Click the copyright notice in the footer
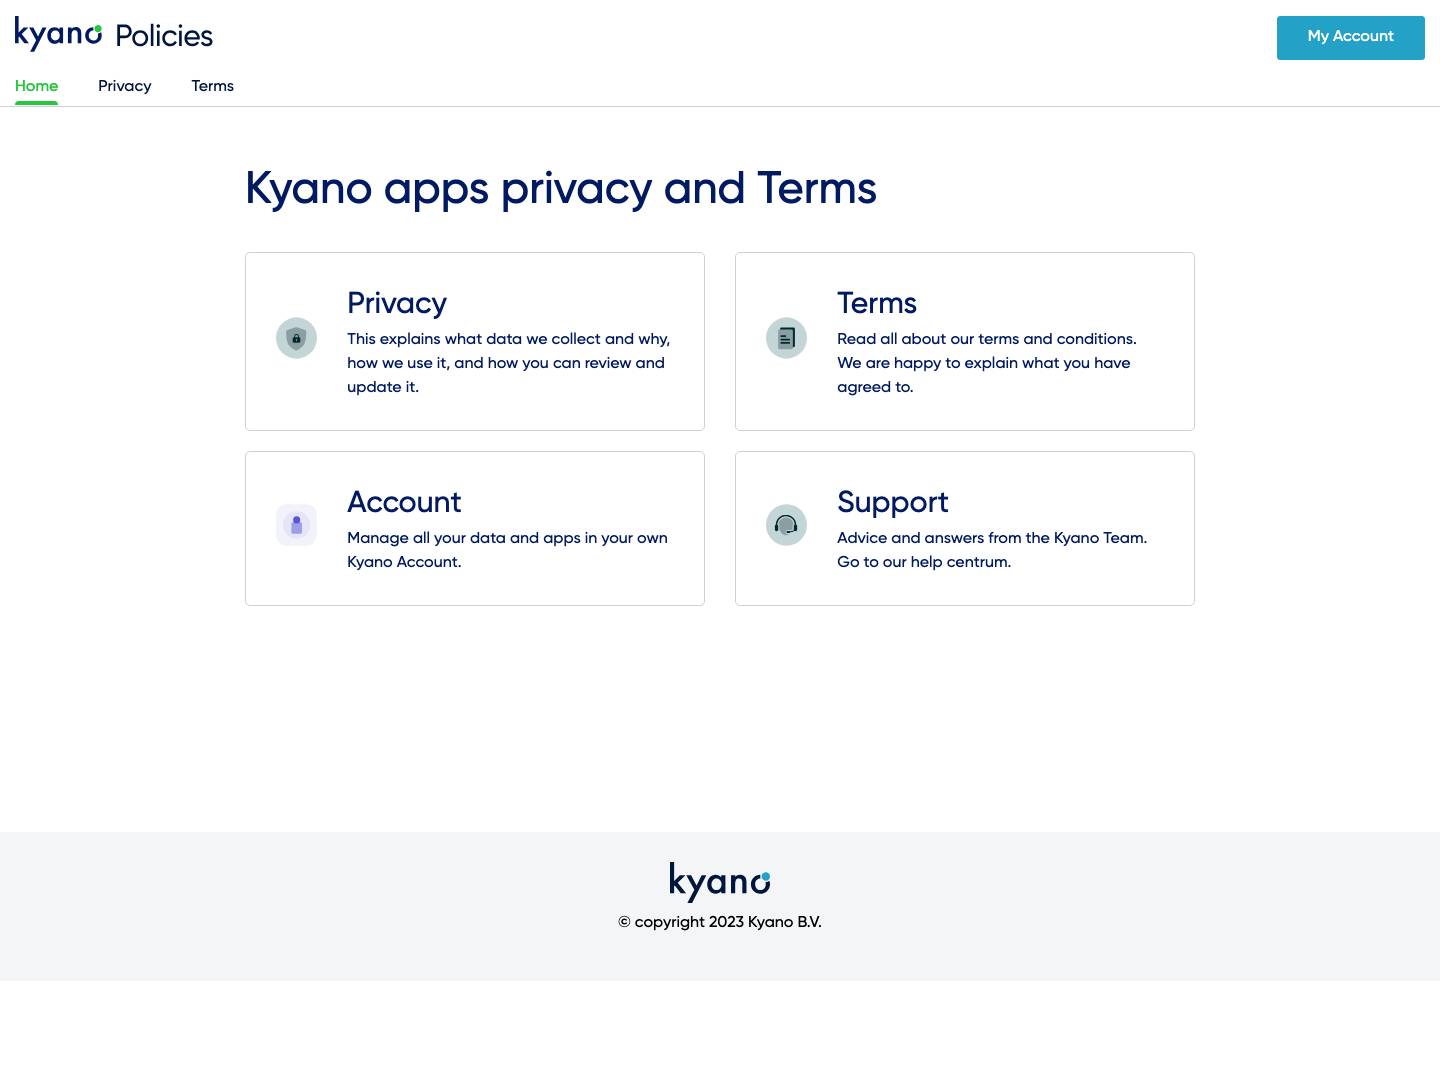The height and width of the screenshot is (1080, 1440). (x=719, y=921)
